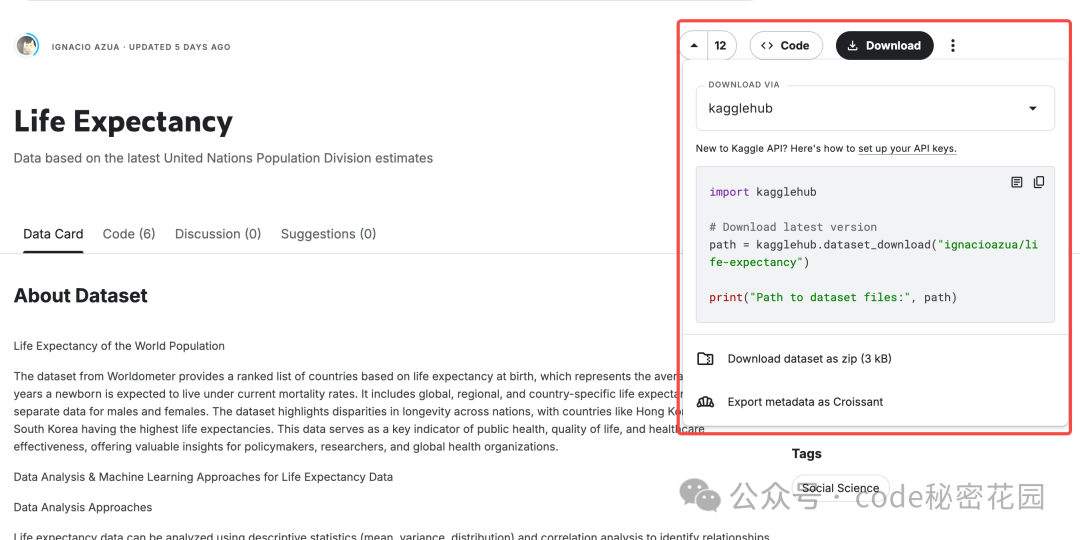The height and width of the screenshot is (540, 1080).
Task: Click the Tags heading
Action: click(x=807, y=453)
